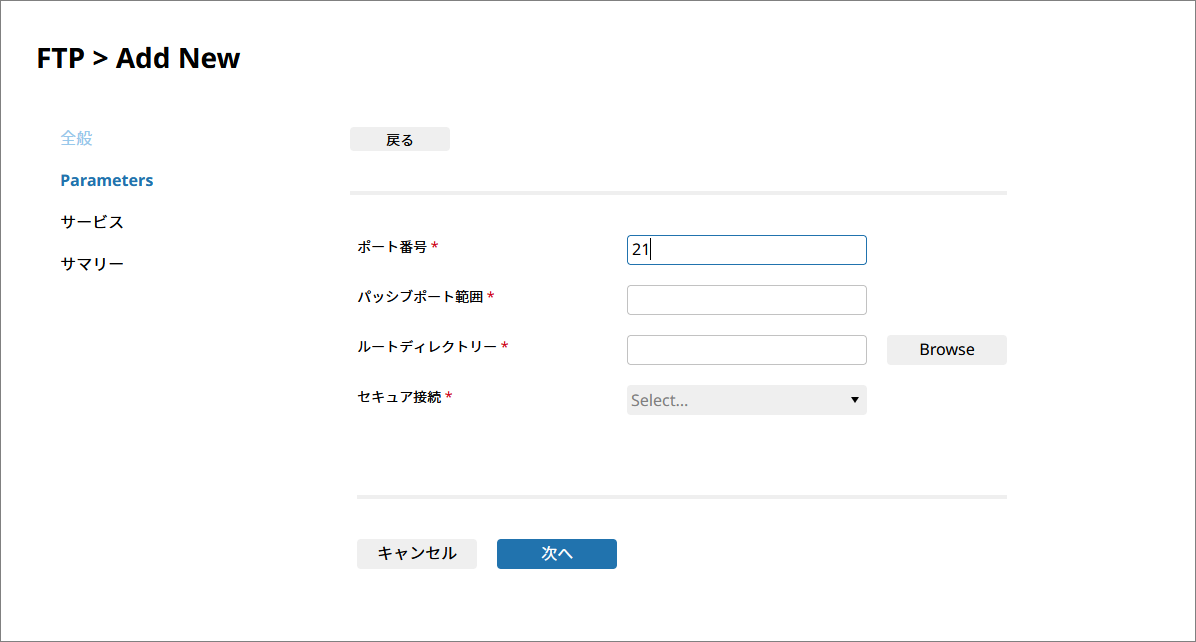Proceed with the 次へ button
The image size is (1196, 642).
pyautogui.click(x=556, y=554)
